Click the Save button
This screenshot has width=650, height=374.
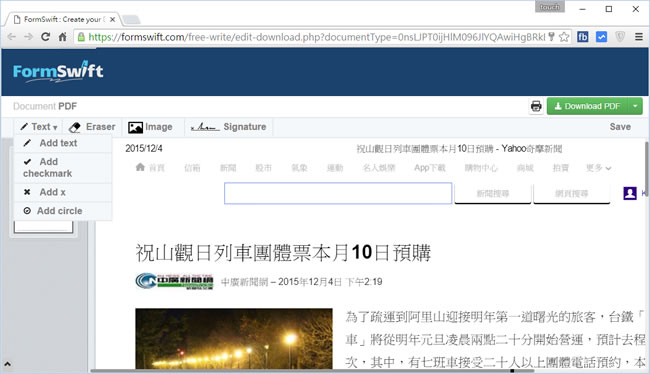(x=620, y=127)
